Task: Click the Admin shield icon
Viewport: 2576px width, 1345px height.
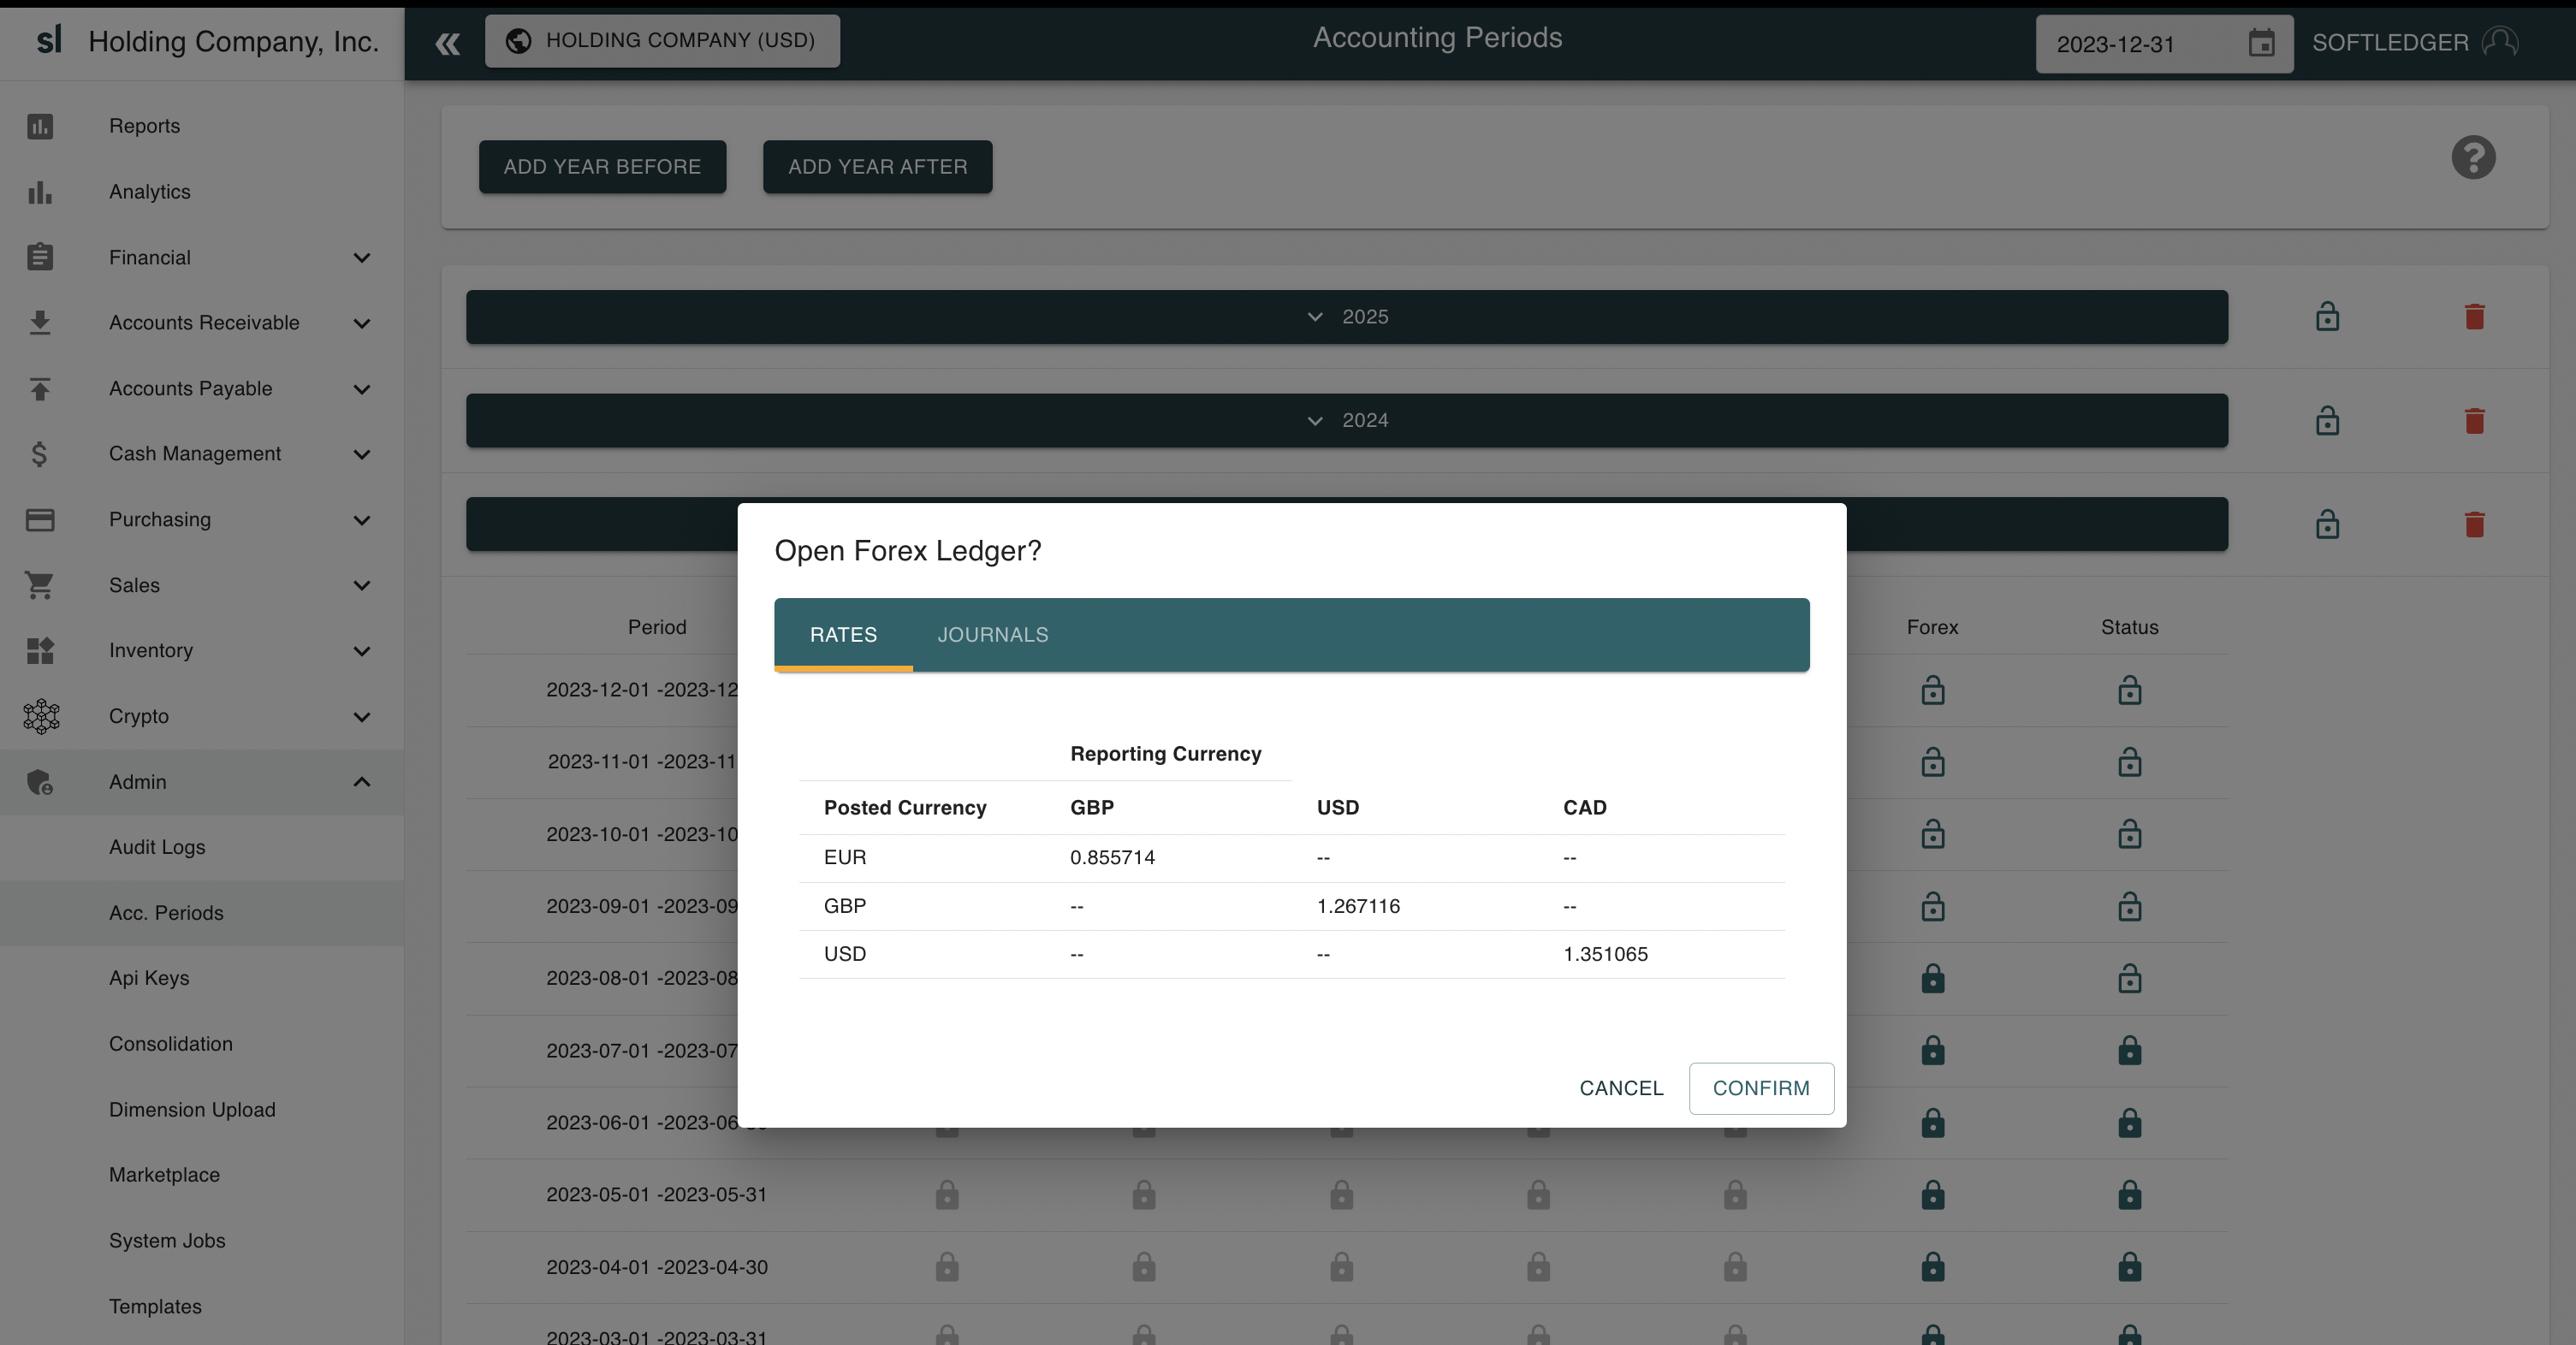Action: pos(40,782)
